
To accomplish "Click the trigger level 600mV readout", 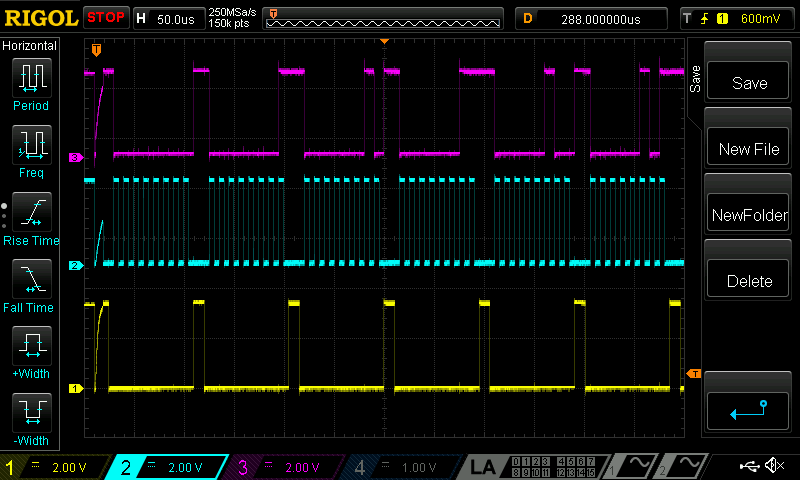I will coord(760,19).
